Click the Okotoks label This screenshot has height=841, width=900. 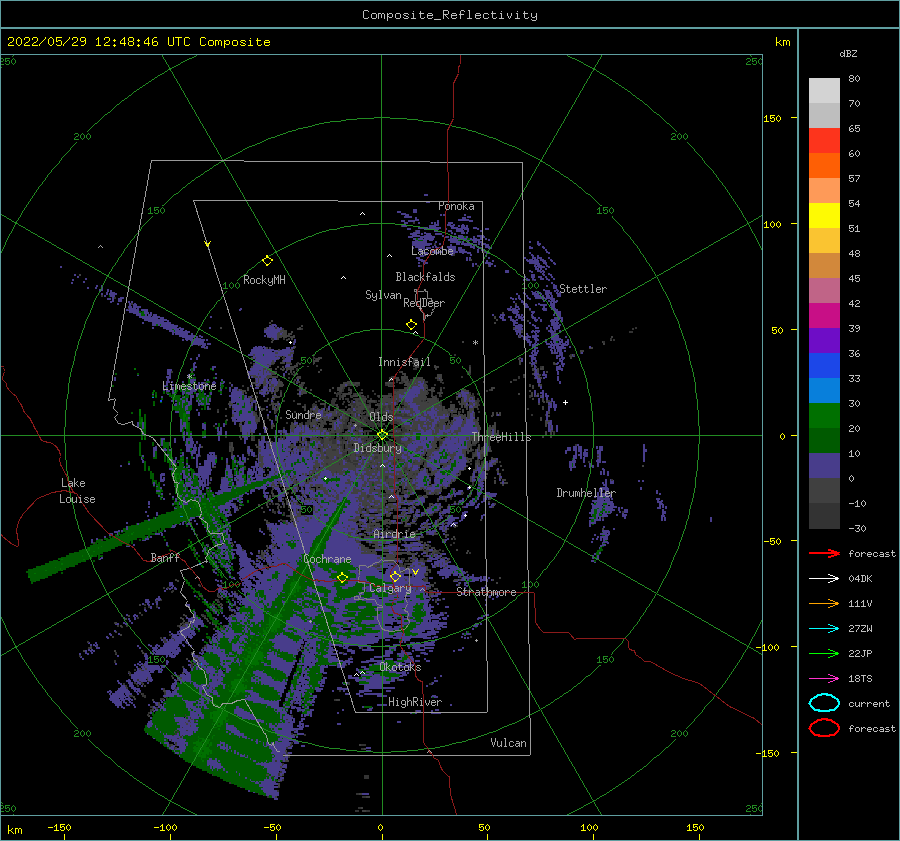pos(400,667)
